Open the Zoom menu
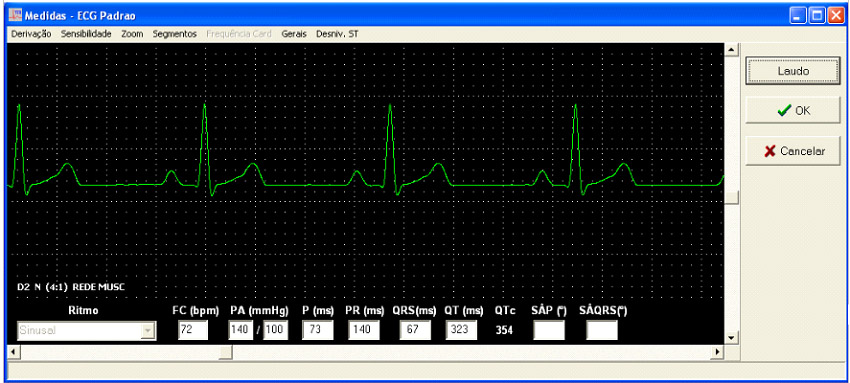Image resolution: width=850 pixels, height=383 pixels. (x=132, y=34)
